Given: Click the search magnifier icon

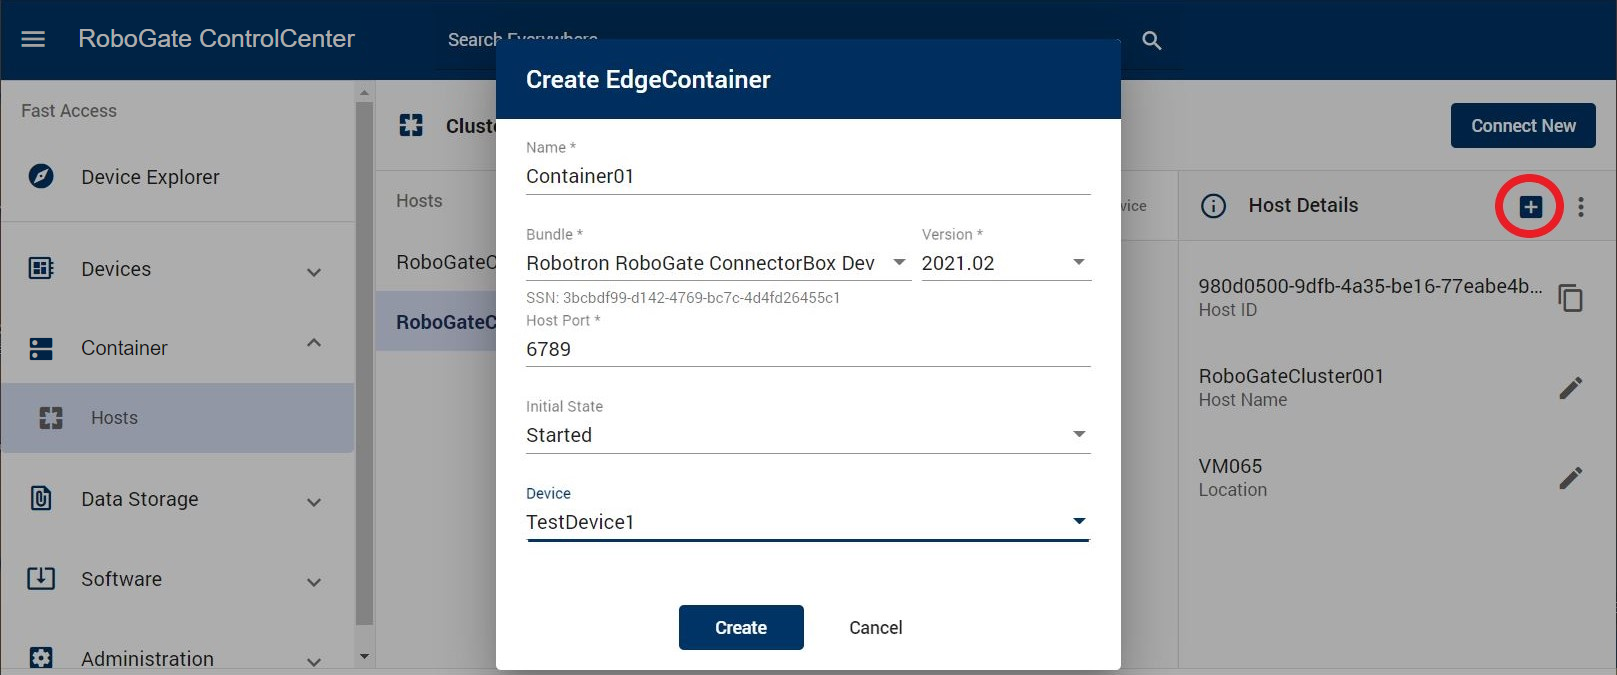Looking at the screenshot, I should 1152,41.
